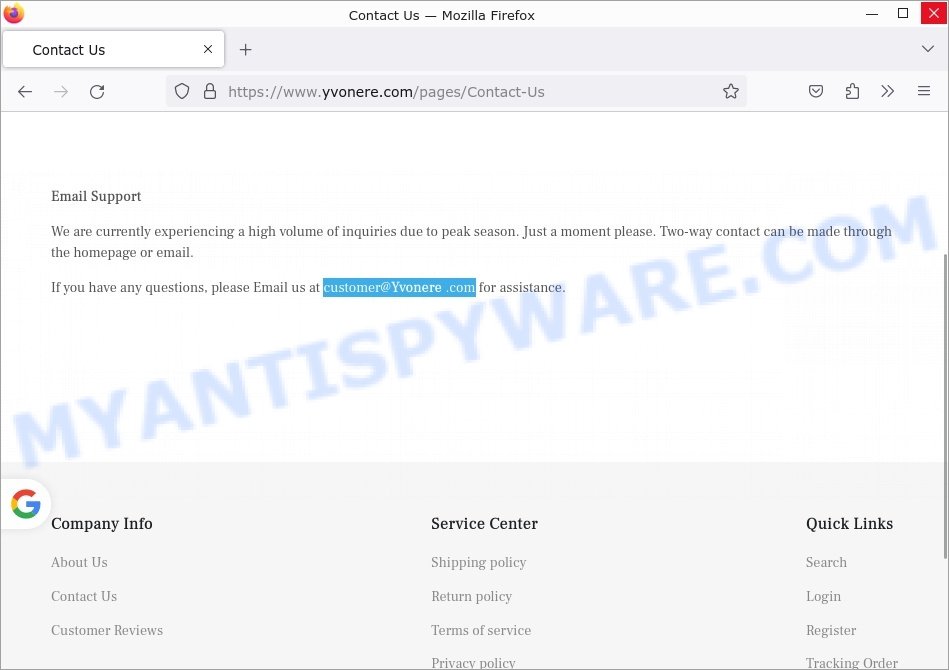Image resolution: width=949 pixels, height=670 pixels.
Task: Open the Search quick link
Action: click(x=826, y=562)
